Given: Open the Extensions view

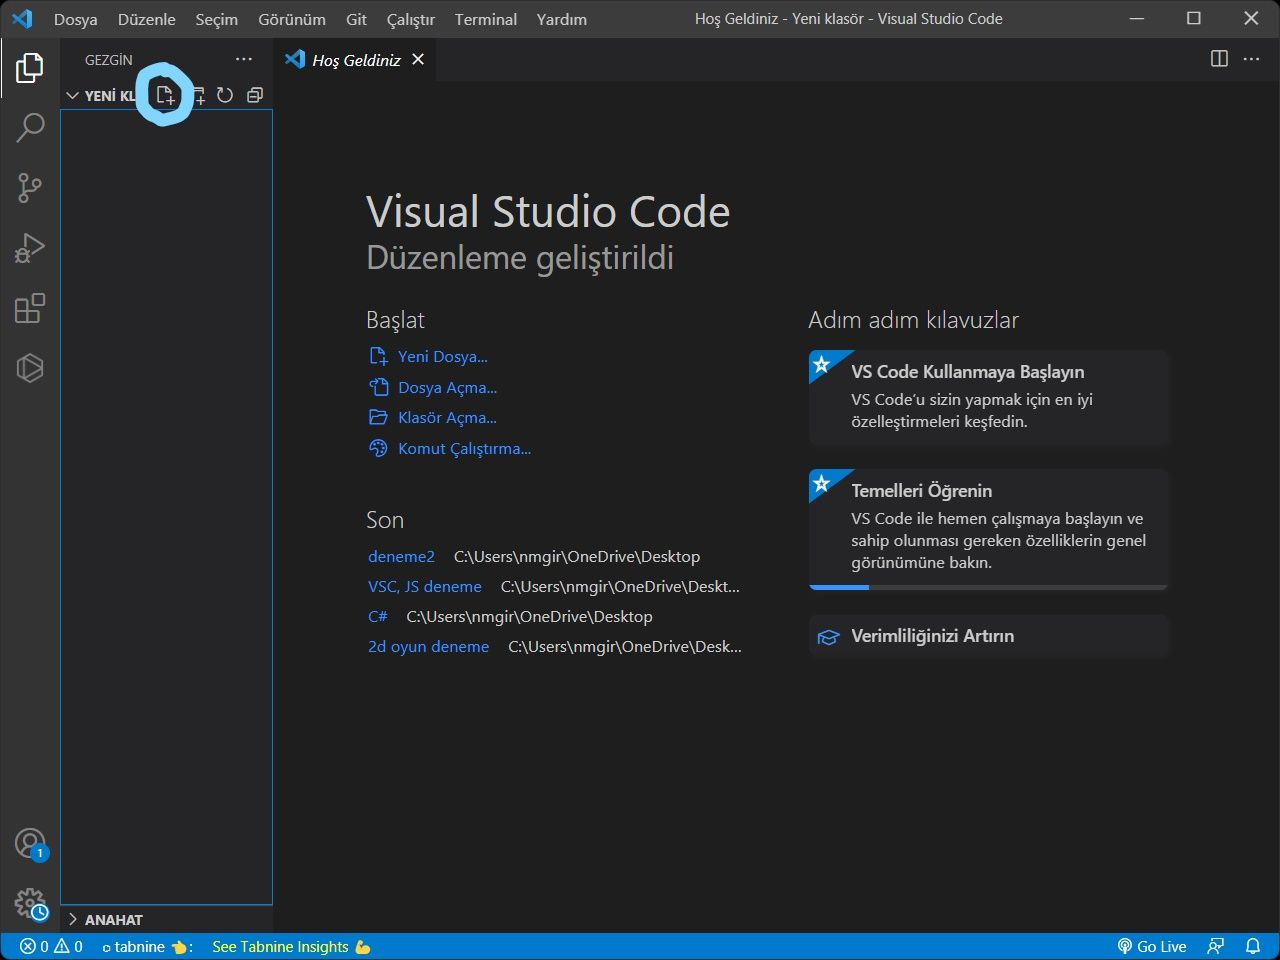Looking at the screenshot, I should [30, 308].
